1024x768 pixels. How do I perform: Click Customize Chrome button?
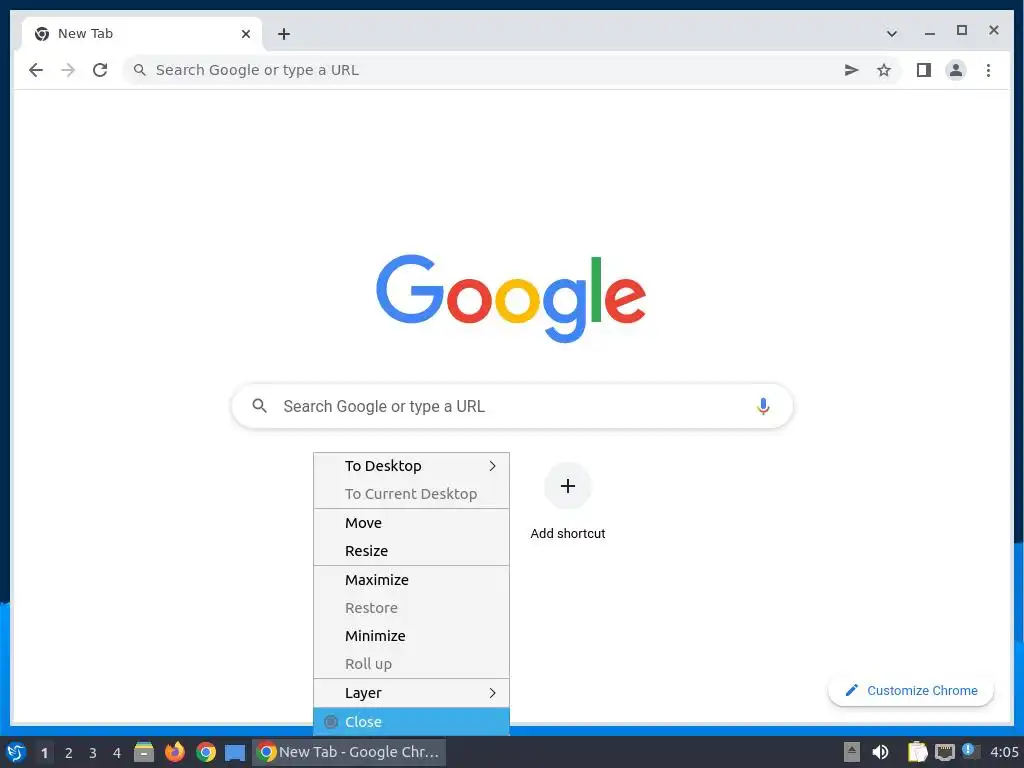[911, 690]
